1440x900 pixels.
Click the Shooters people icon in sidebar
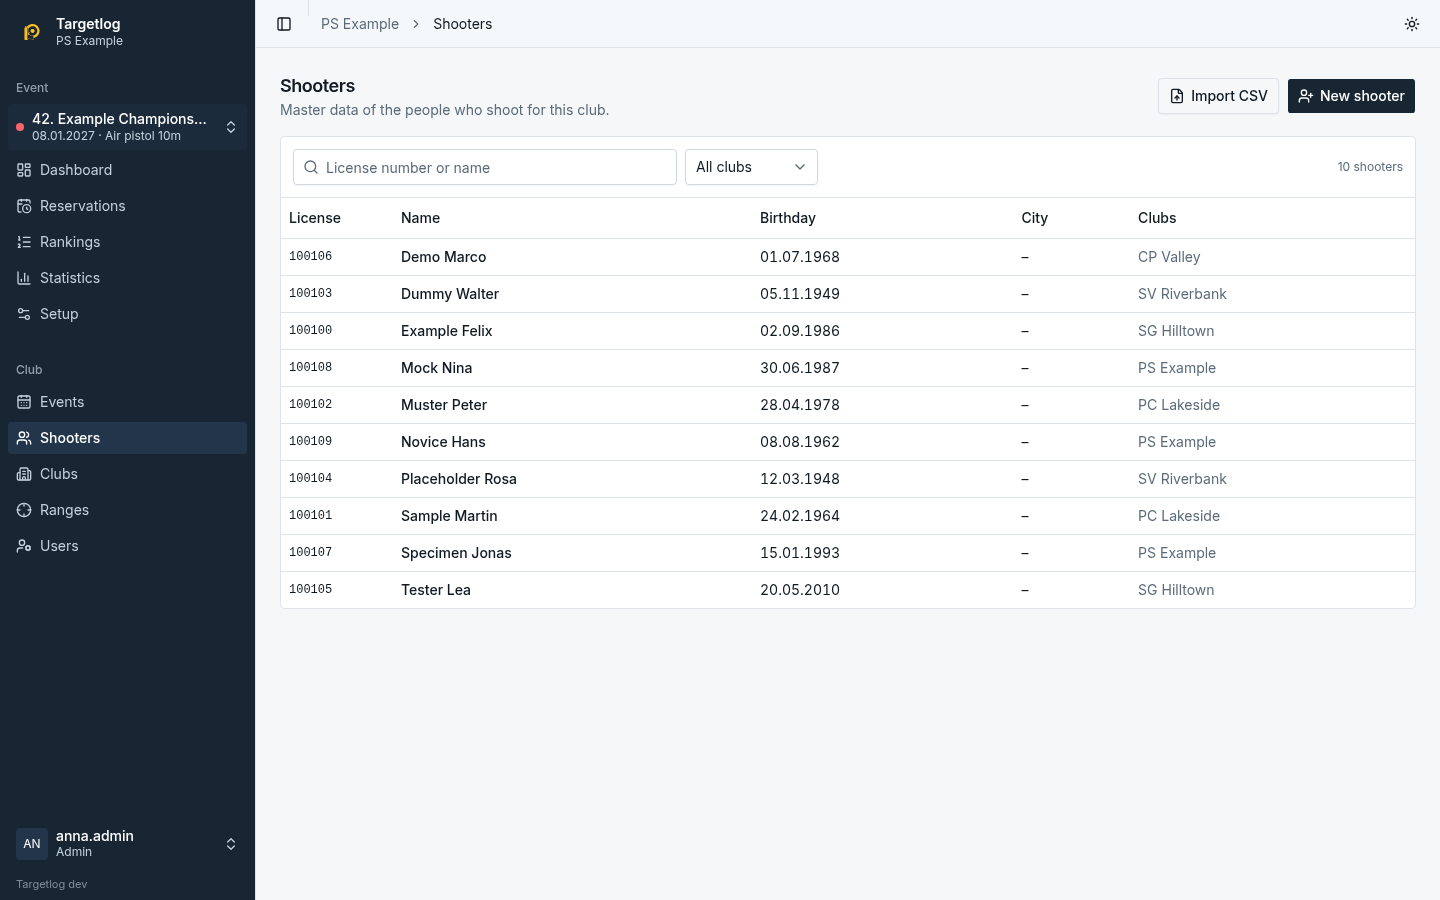click(x=24, y=438)
